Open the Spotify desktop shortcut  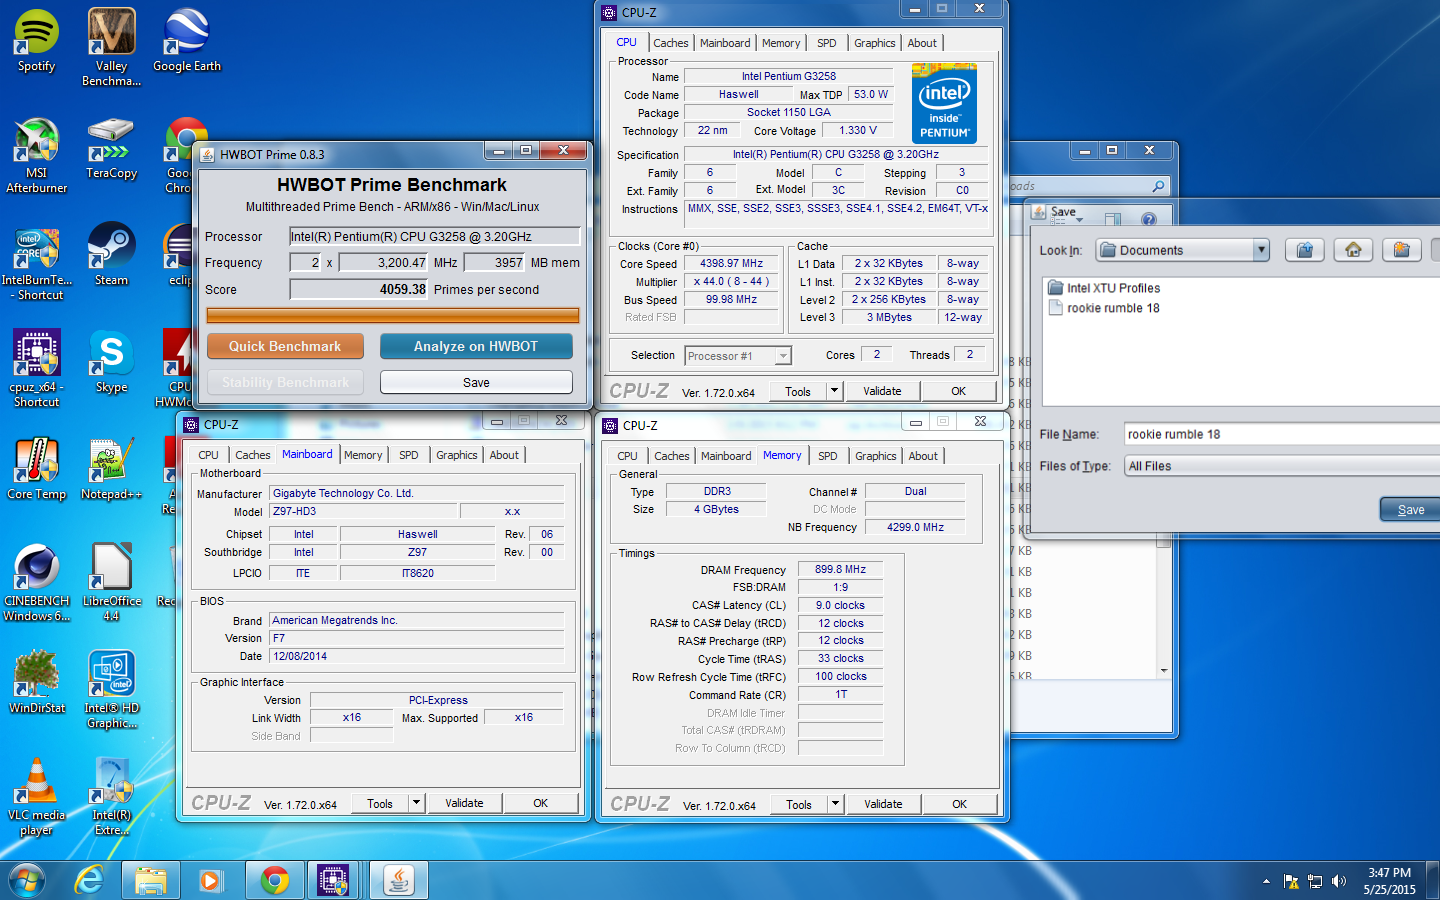click(x=36, y=41)
